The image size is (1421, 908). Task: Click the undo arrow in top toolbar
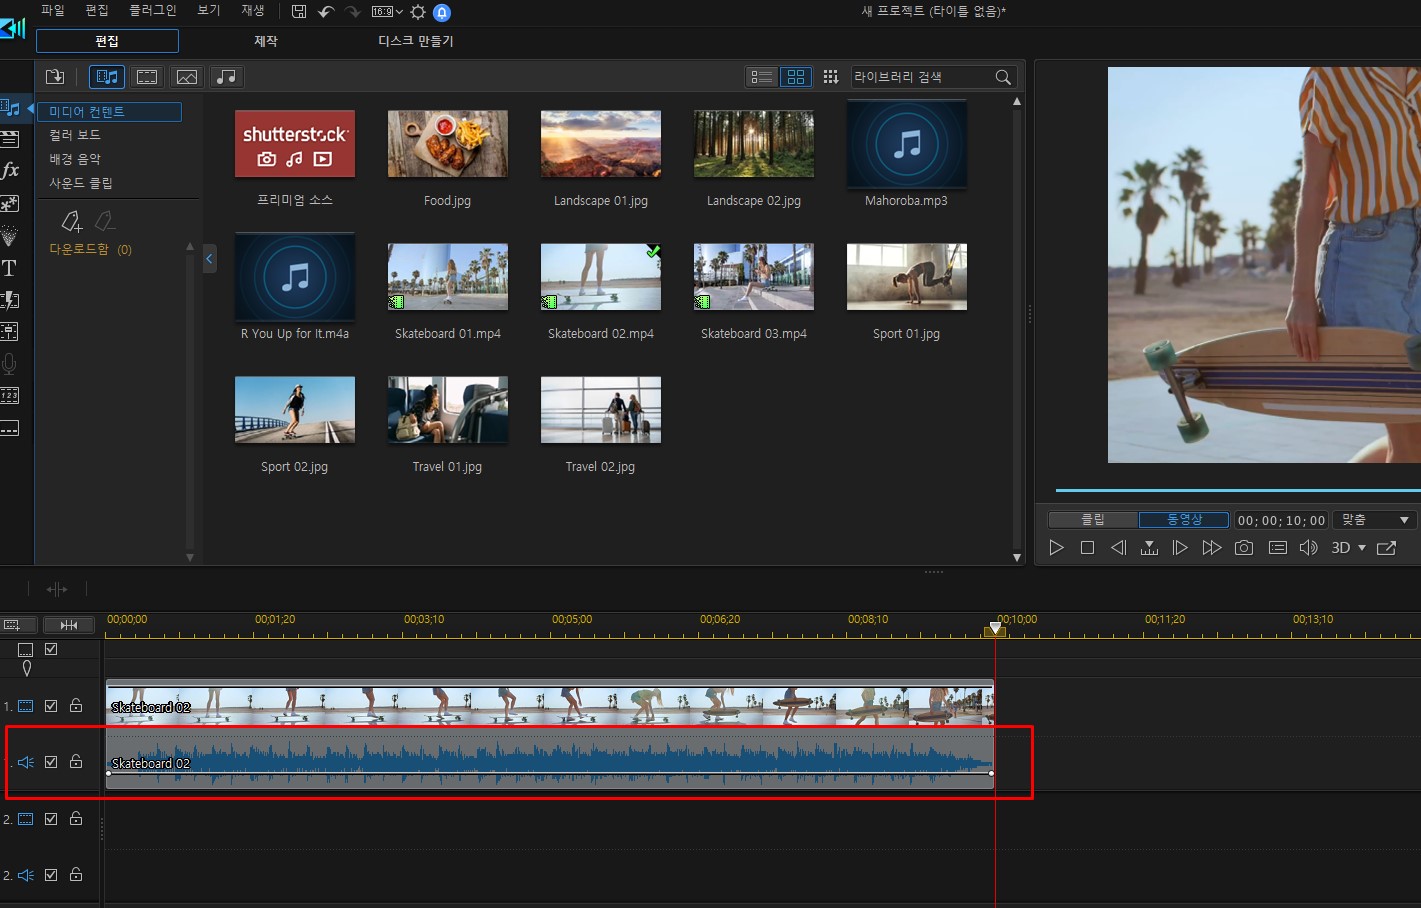[x=326, y=12]
